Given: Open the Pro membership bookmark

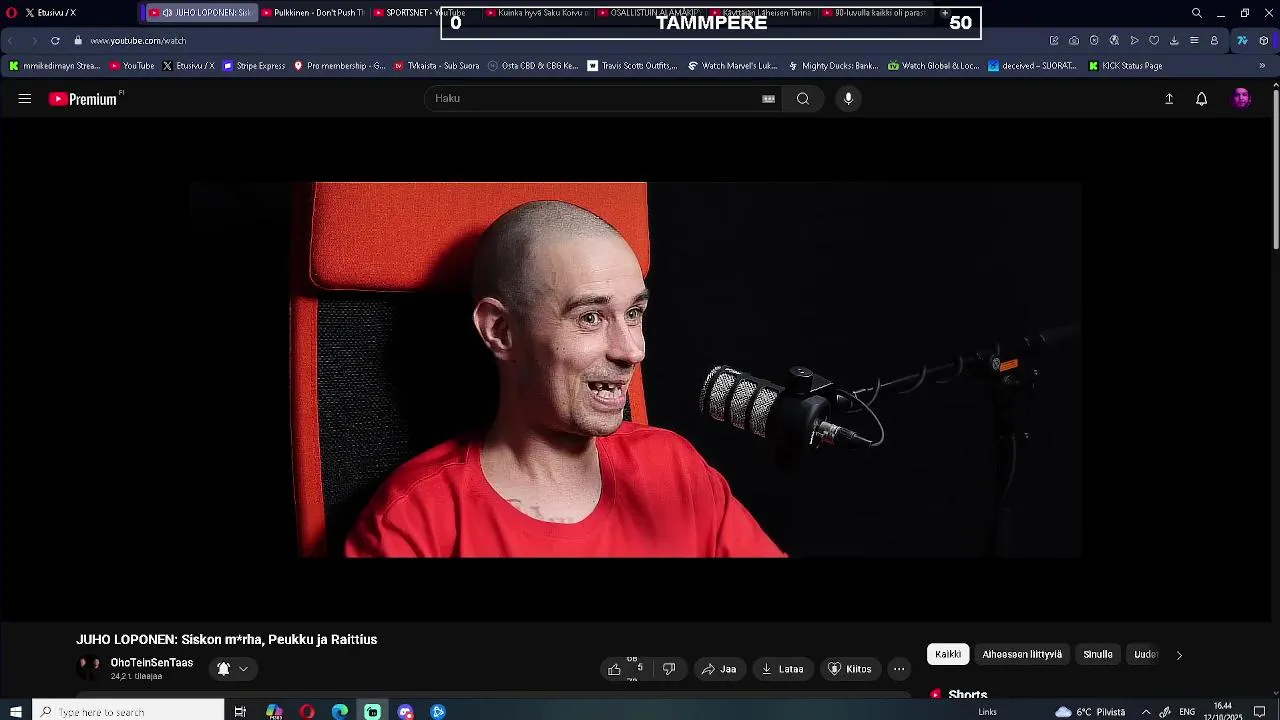Looking at the screenshot, I should coord(339,66).
